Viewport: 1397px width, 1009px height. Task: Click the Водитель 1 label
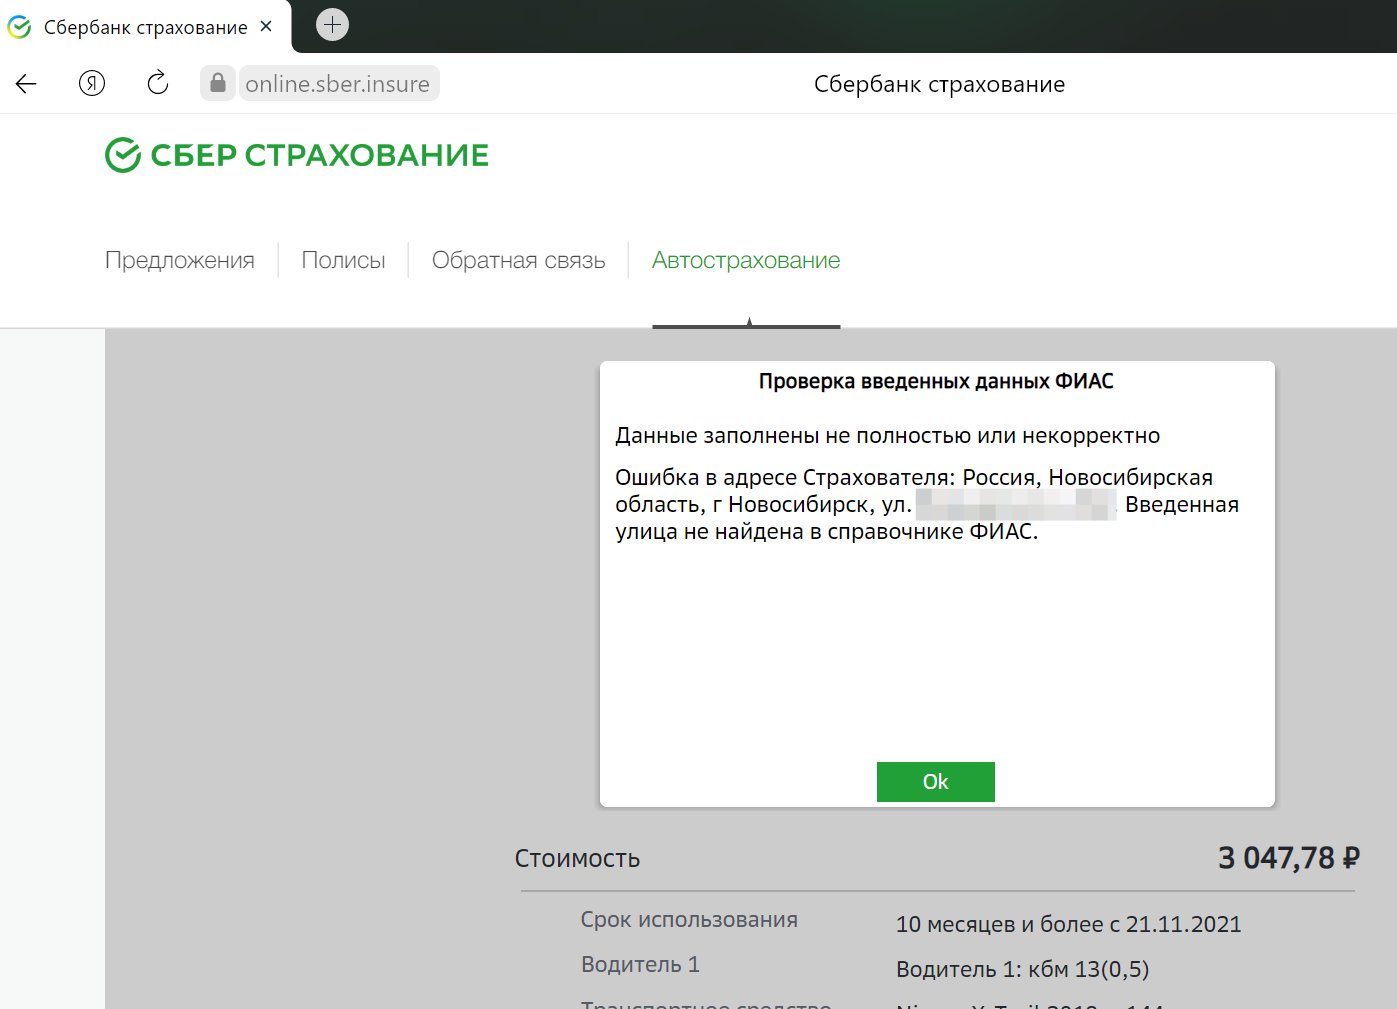click(x=640, y=965)
